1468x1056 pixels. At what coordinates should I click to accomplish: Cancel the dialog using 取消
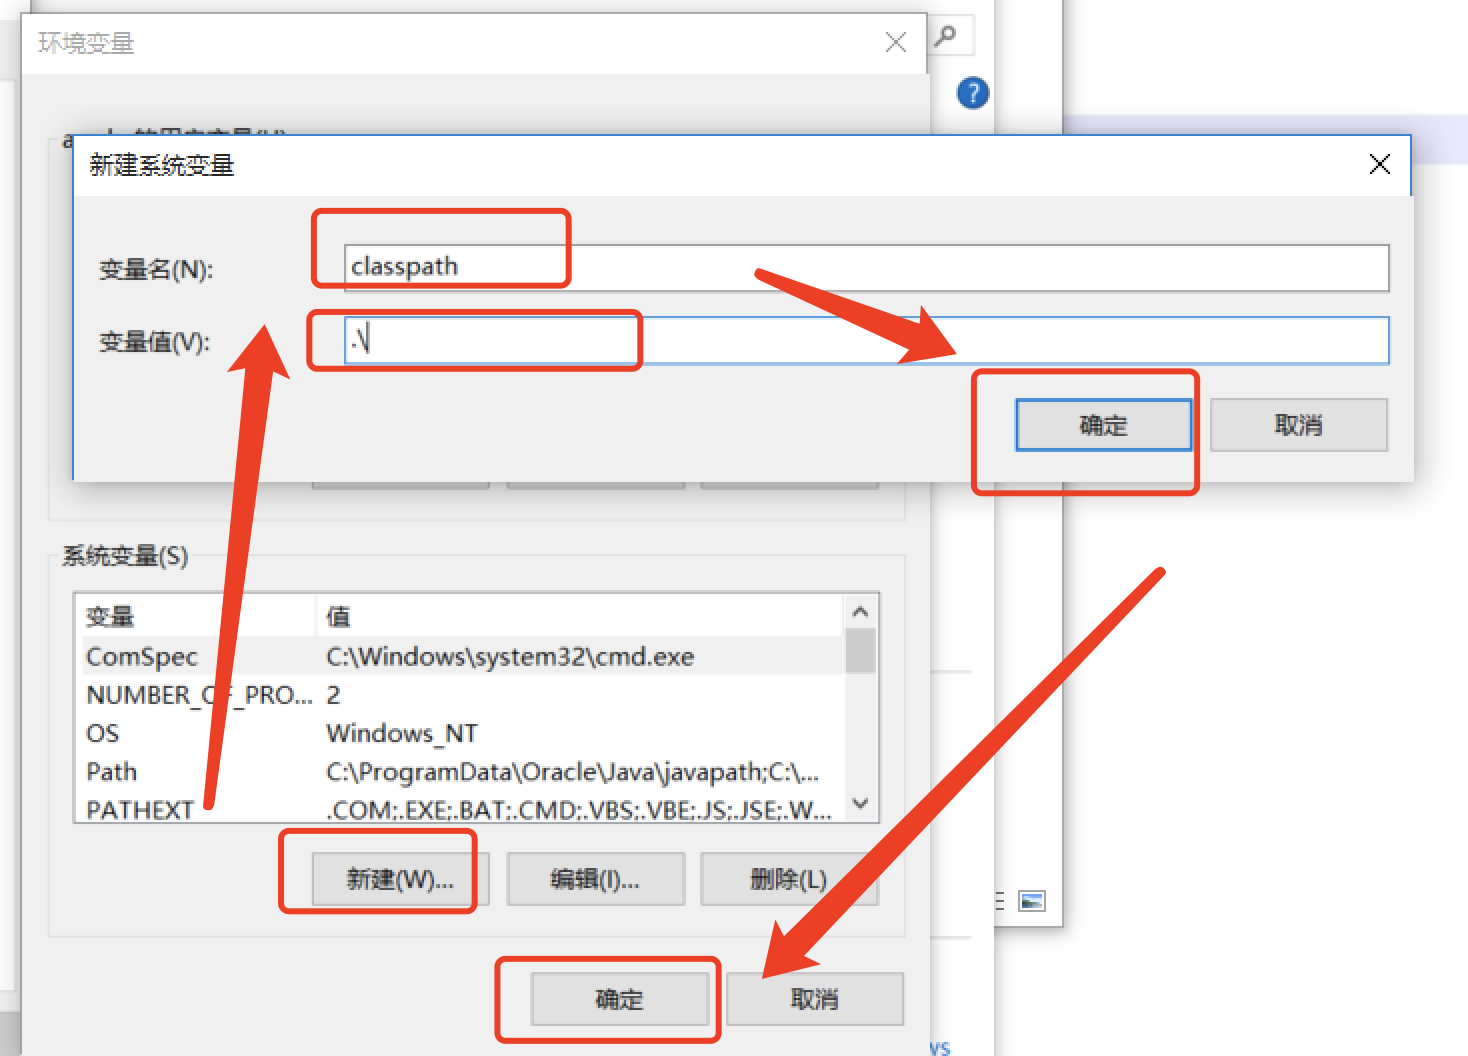coord(1298,424)
